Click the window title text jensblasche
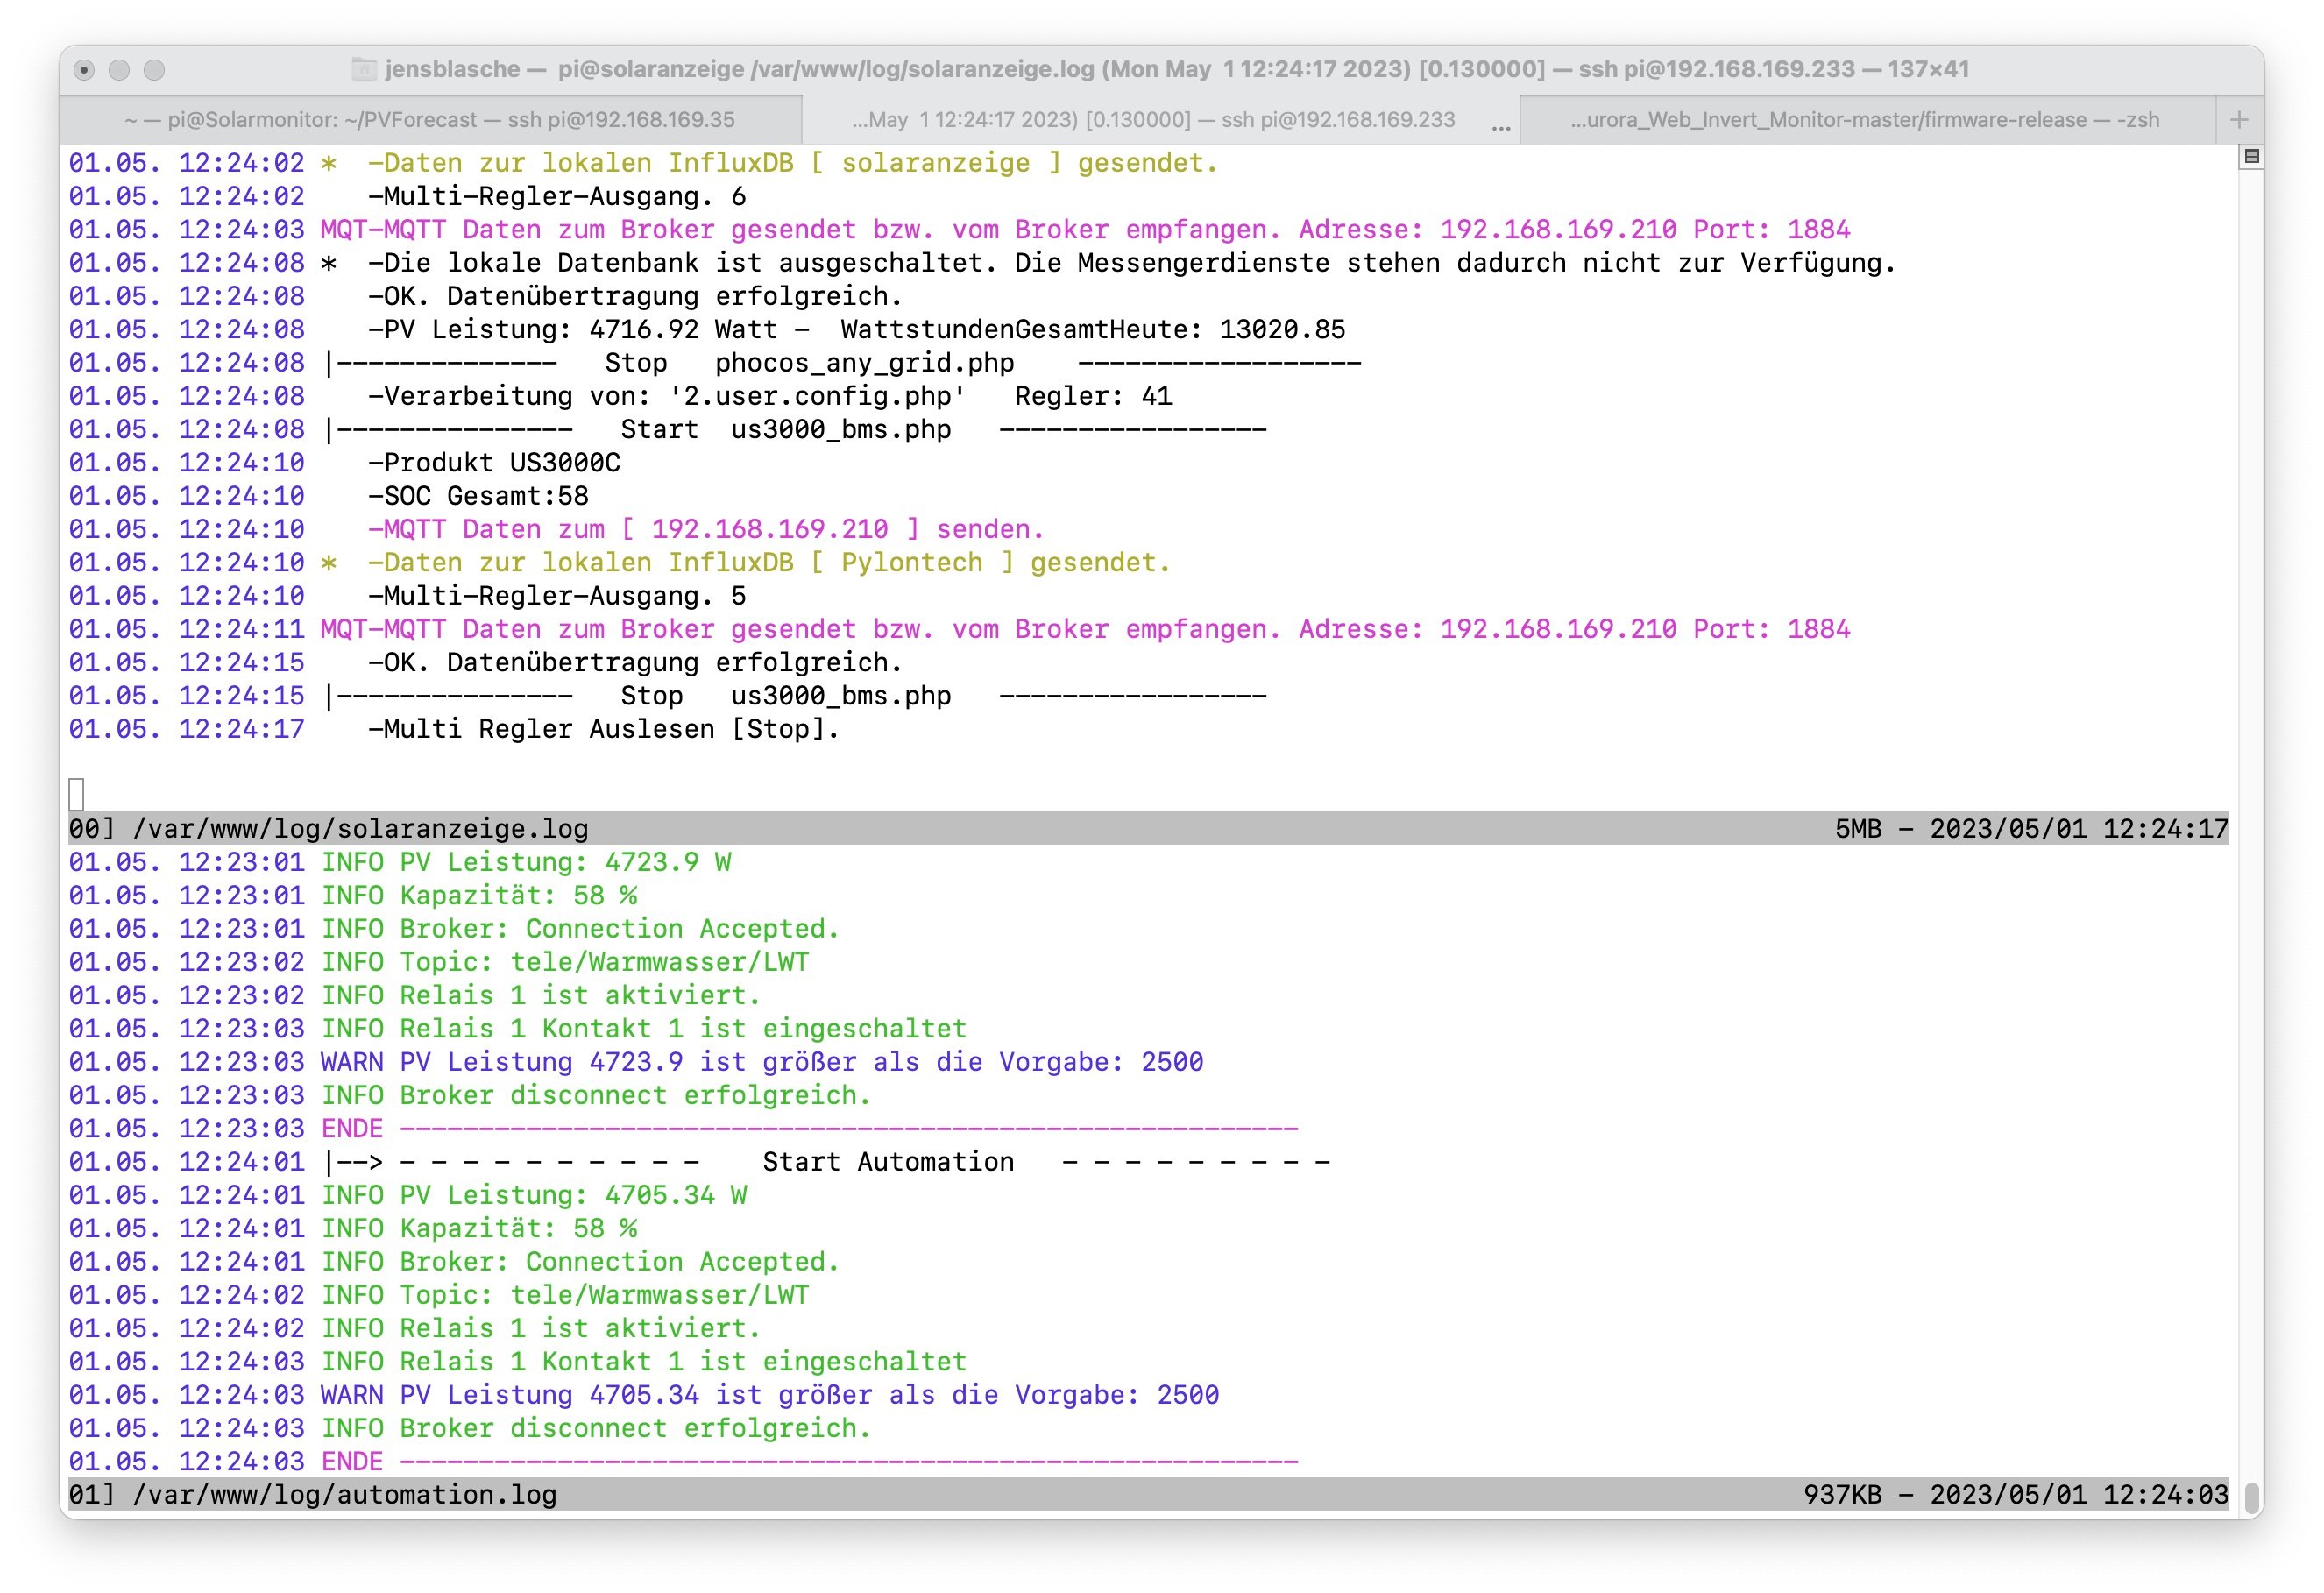Image resolution: width=2324 pixels, height=1593 pixels. click(451, 69)
